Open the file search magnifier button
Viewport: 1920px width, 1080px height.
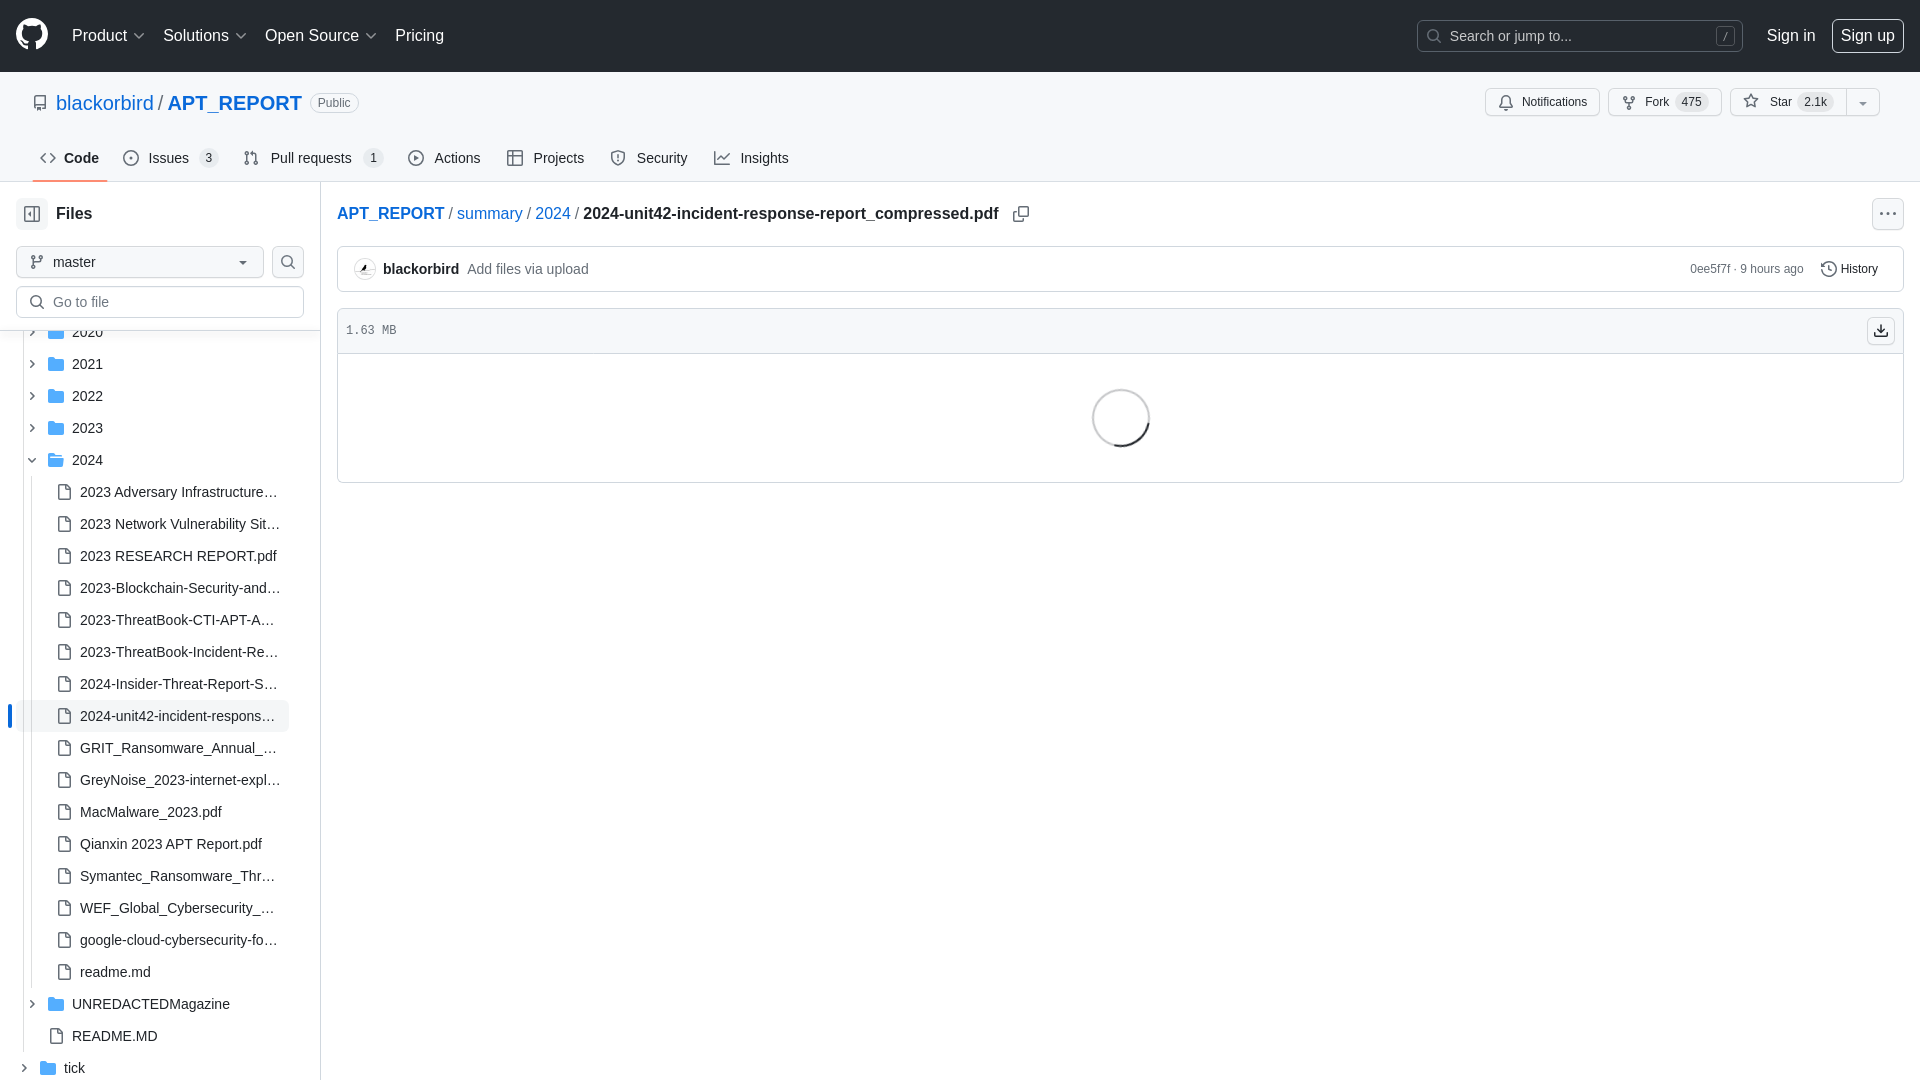tap(288, 262)
